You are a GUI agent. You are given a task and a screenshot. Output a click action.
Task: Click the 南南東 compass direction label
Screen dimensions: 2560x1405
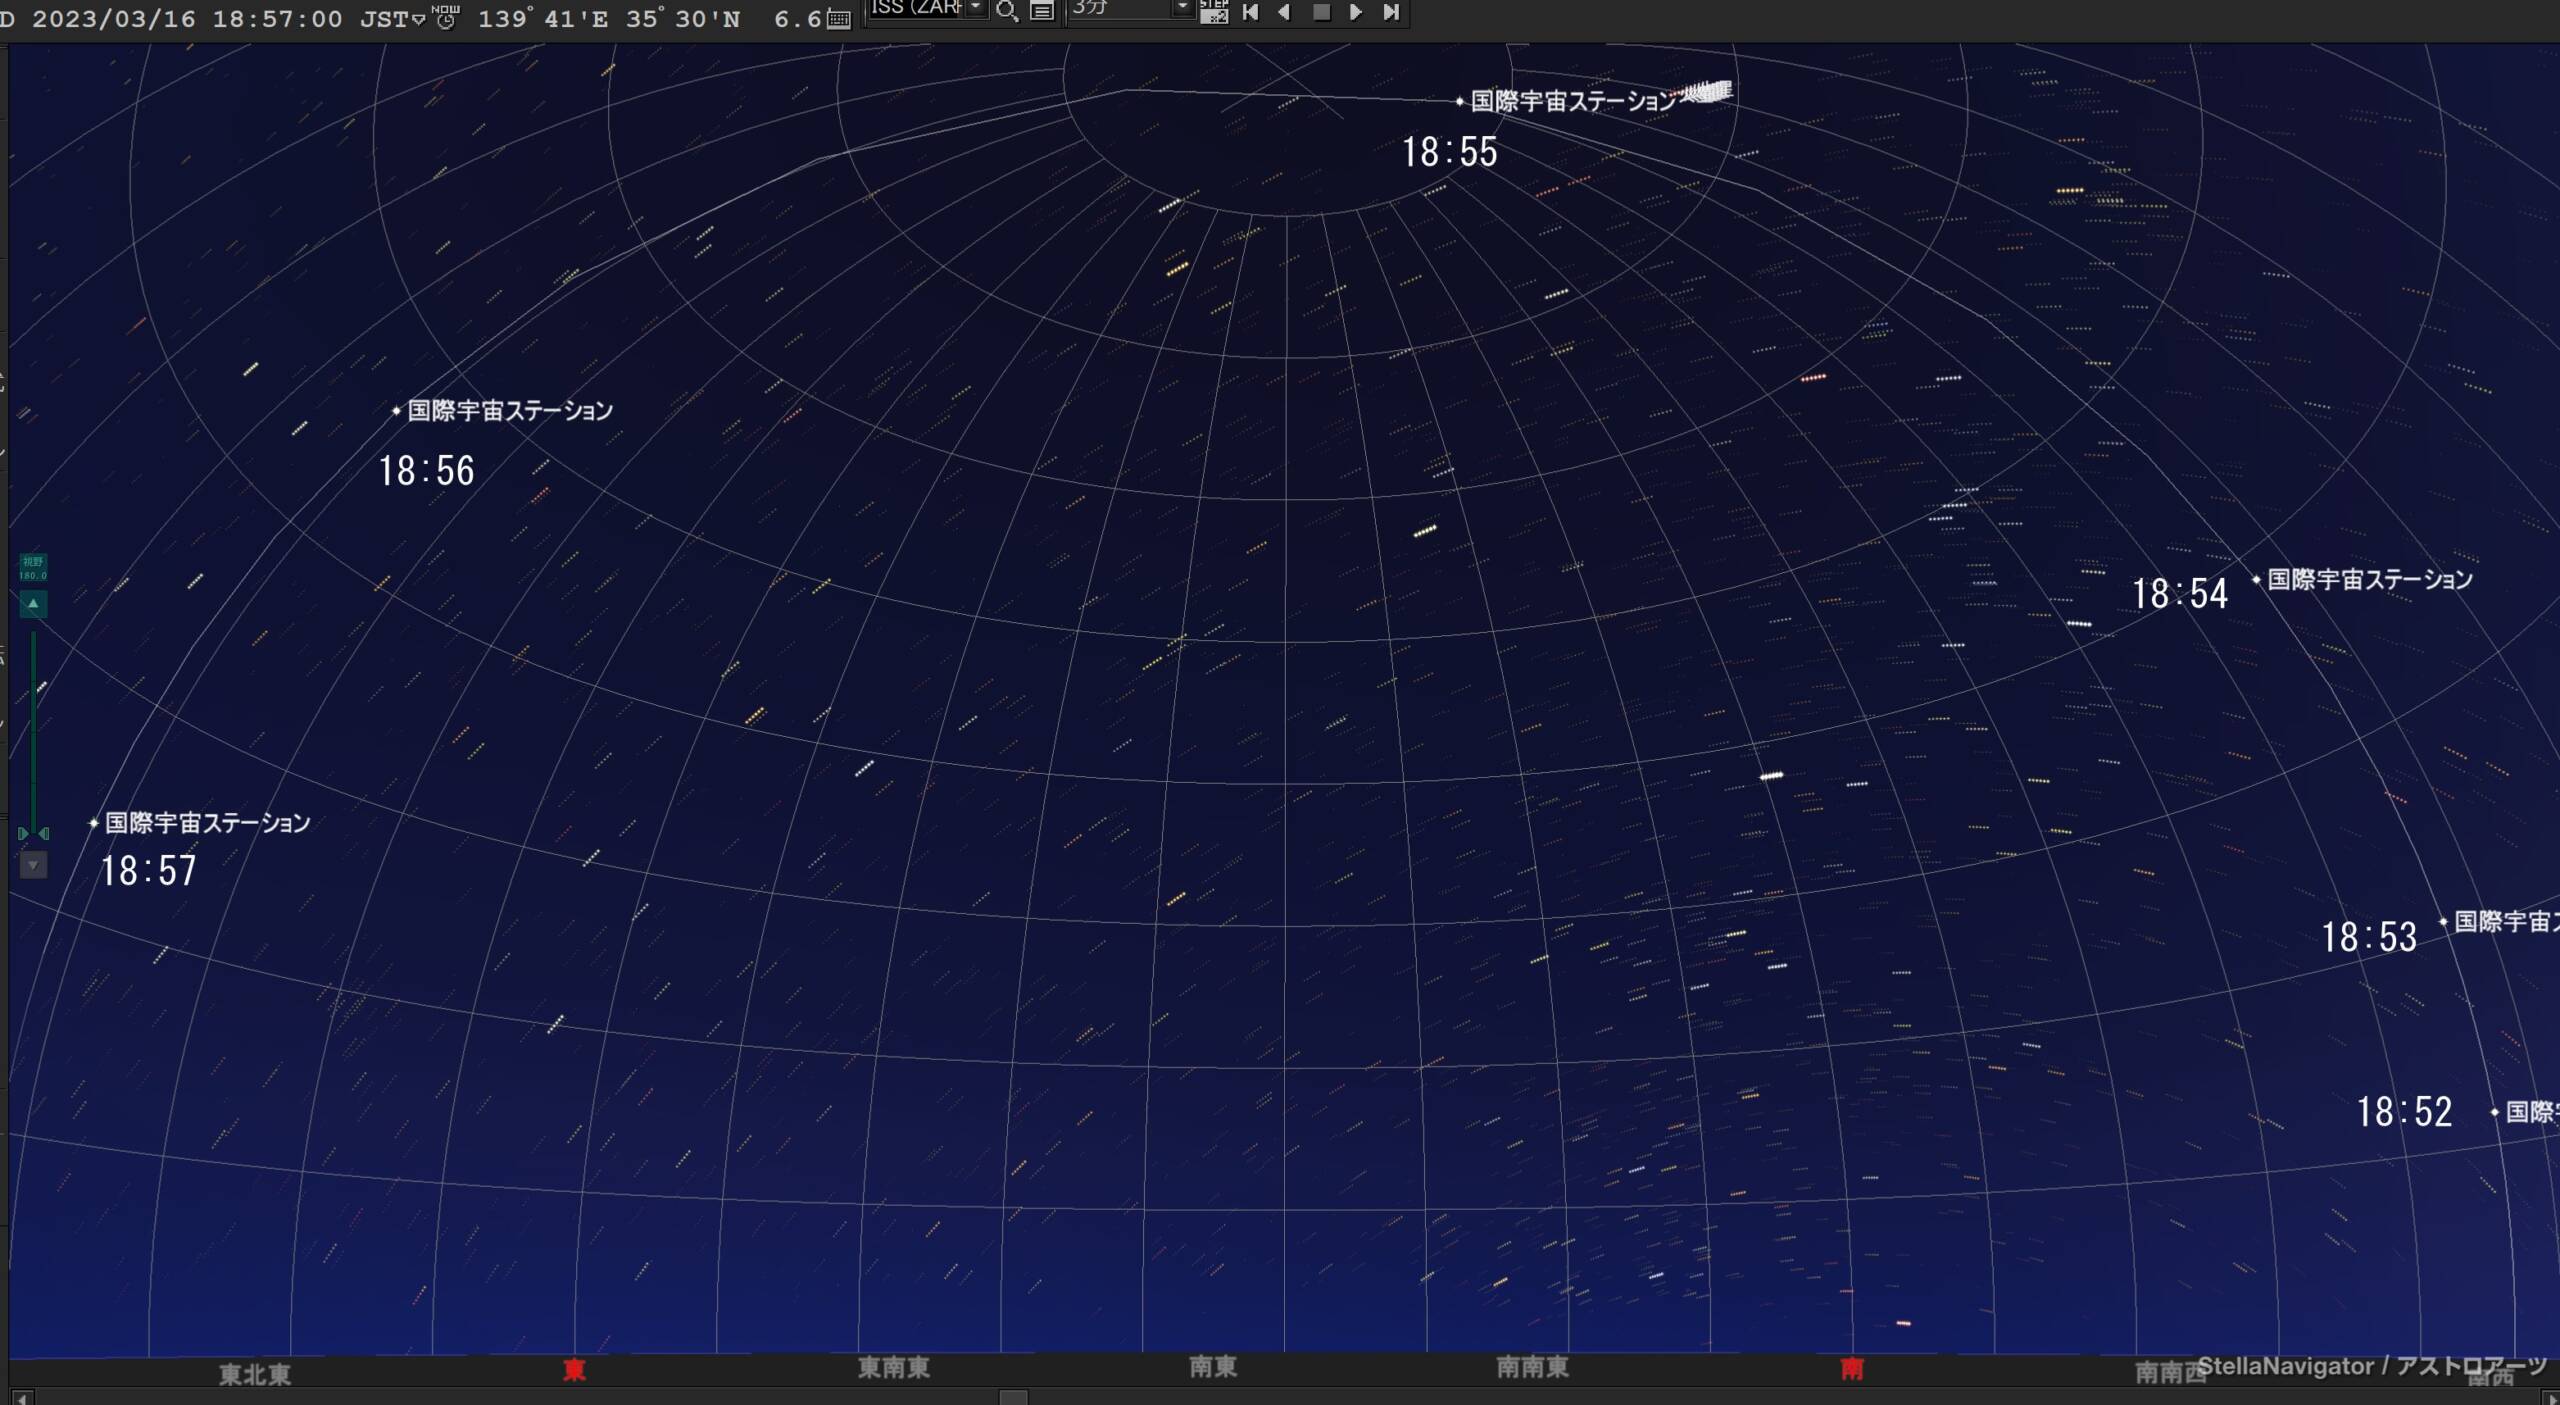[1532, 1367]
